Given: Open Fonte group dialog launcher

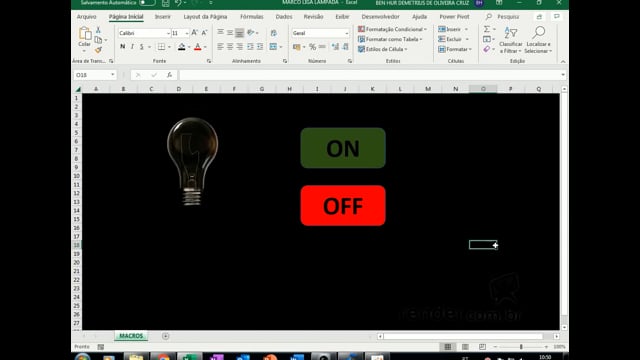Looking at the screenshot, I should [x=209, y=61].
